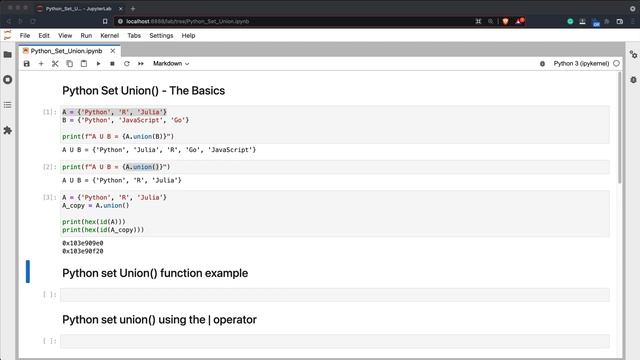Image resolution: width=640 pixels, height=360 pixels.
Task: Paste cells from clipboard icon
Action: tap(84, 64)
